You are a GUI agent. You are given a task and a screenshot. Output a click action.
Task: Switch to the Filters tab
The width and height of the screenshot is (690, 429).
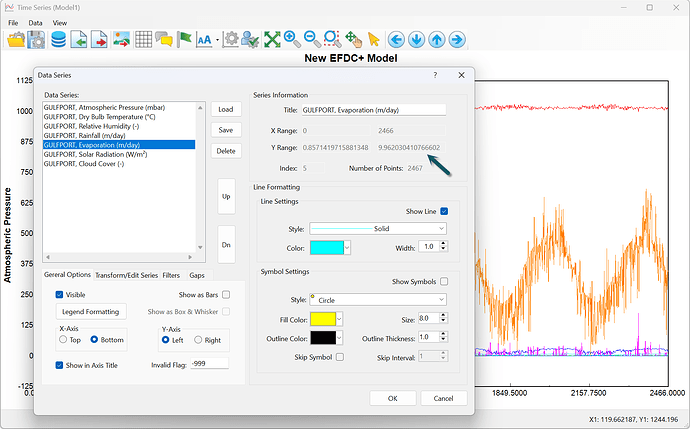click(x=171, y=275)
